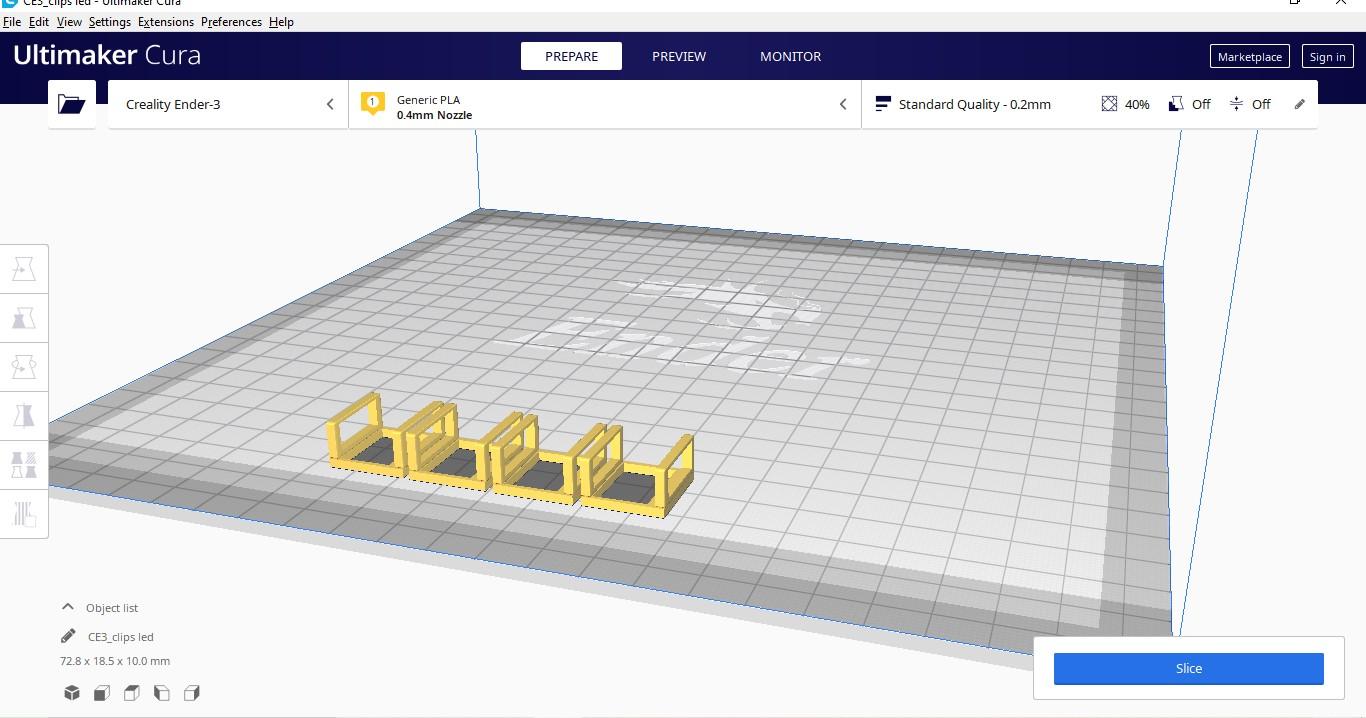Click the blue Slice button
The image size is (1366, 718).
point(1189,668)
